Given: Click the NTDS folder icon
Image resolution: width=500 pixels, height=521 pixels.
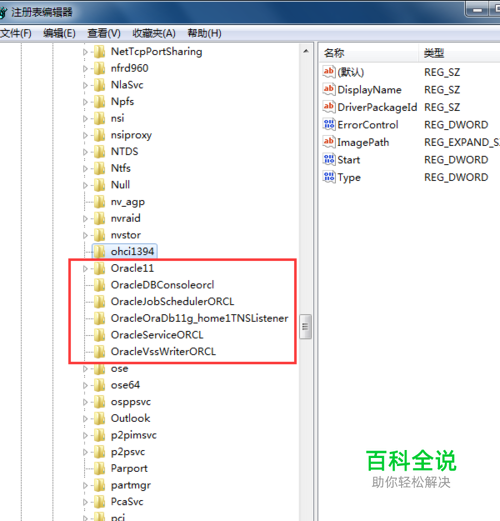Looking at the screenshot, I should point(99,152).
